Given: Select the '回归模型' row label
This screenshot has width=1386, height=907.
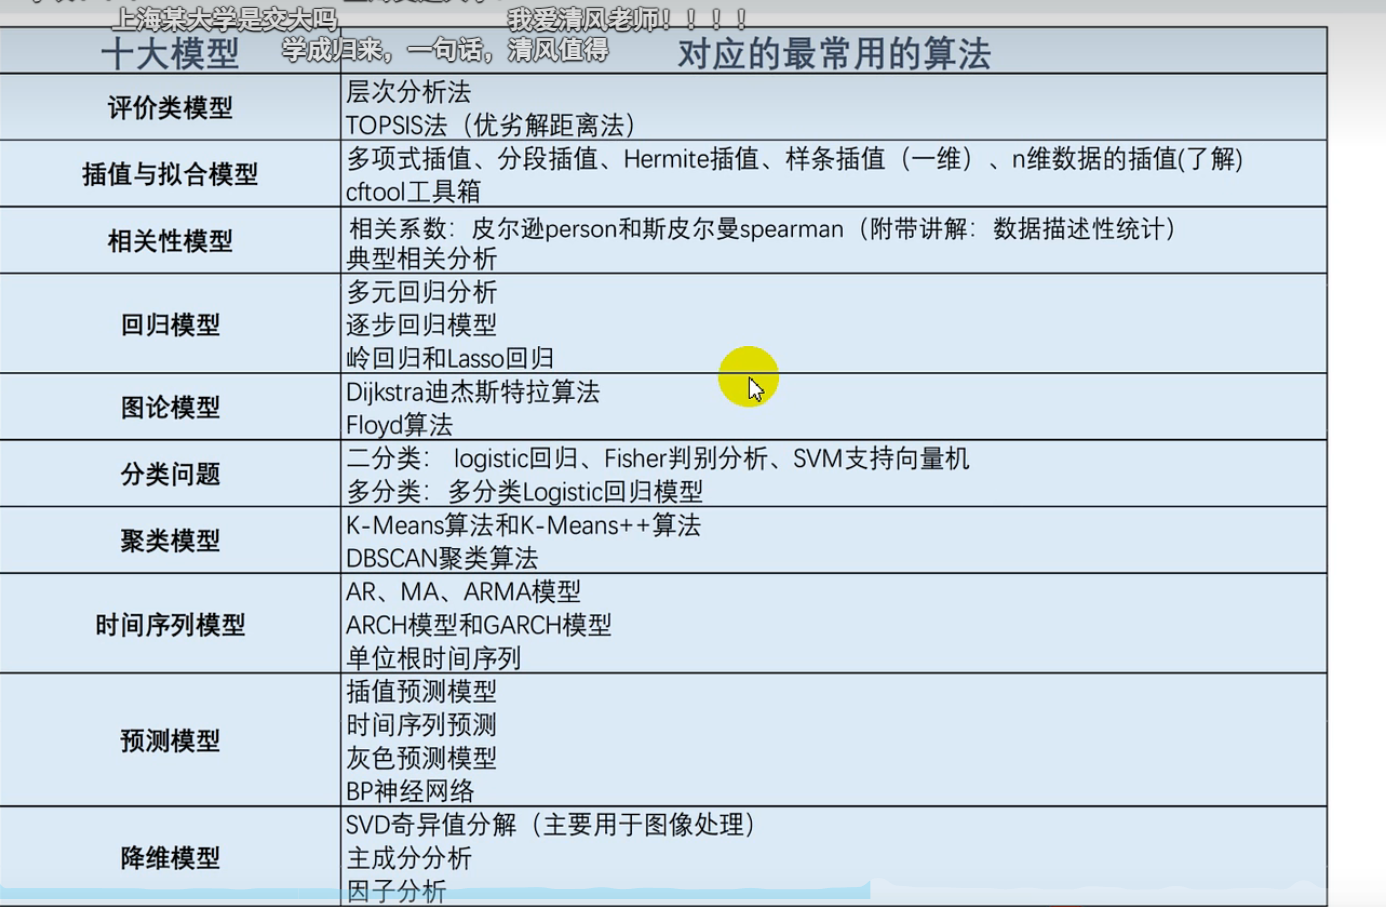Looking at the screenshot, I should (170, 325).
